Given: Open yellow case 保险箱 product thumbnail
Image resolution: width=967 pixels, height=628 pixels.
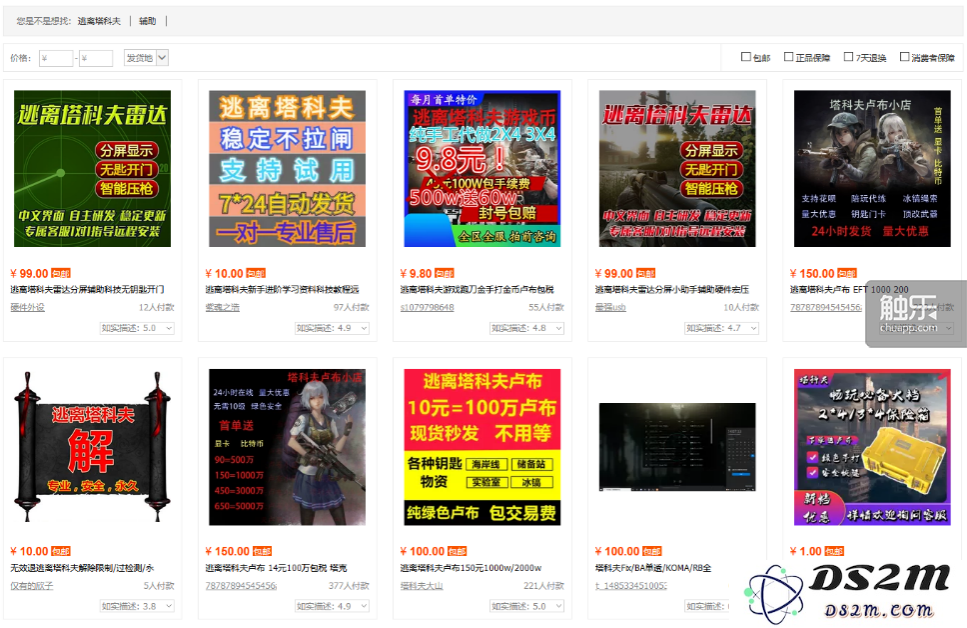Looking at the screenshot, I should (x=872, y=447).
